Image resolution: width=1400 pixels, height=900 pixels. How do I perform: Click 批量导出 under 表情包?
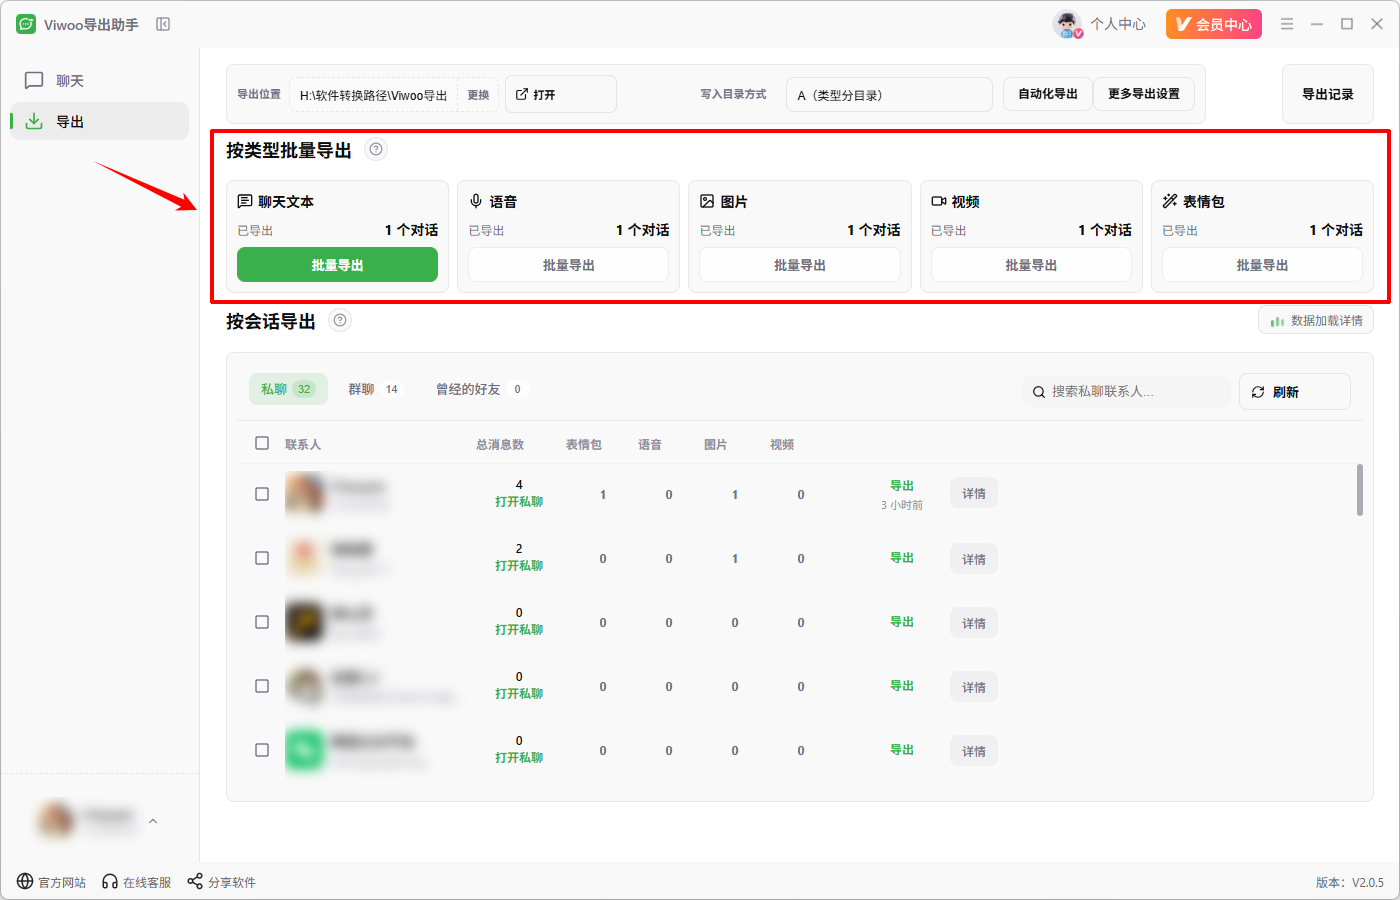1262,265
